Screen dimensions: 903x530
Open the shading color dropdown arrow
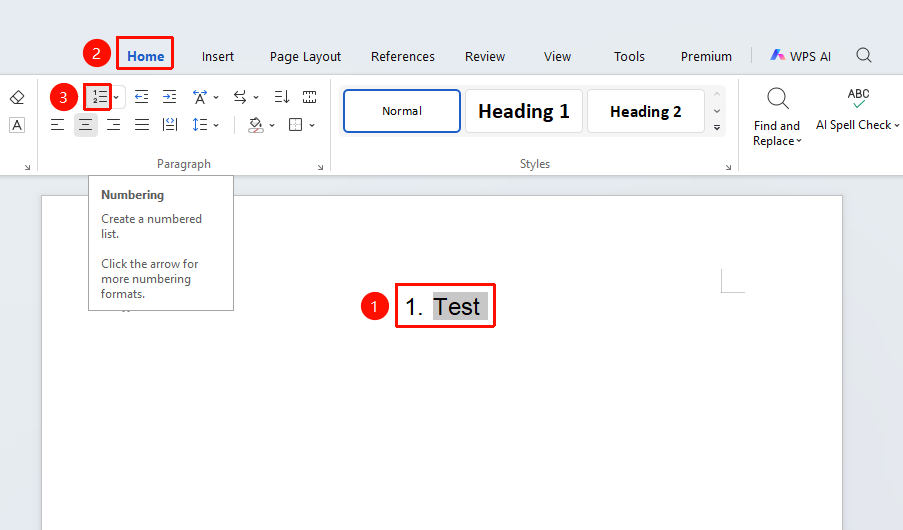coord(272,125)
